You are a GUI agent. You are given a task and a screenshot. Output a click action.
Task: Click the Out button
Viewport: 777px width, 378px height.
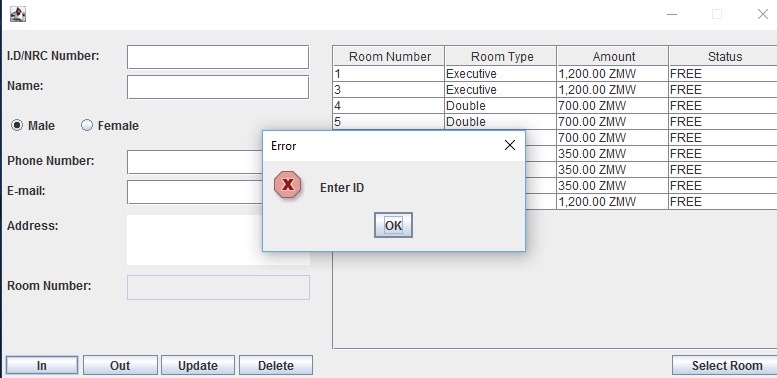point(120,366)
